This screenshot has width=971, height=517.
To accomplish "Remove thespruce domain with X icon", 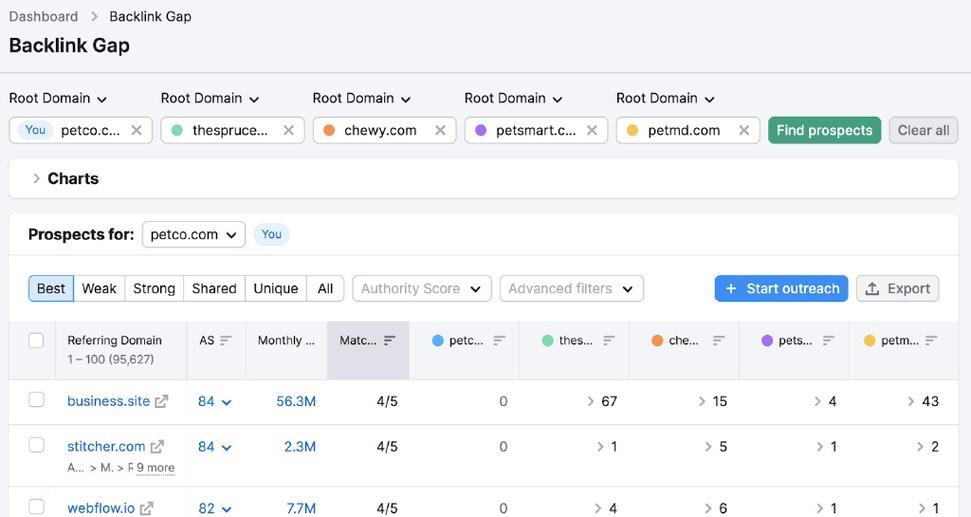I will pos(289,131).
